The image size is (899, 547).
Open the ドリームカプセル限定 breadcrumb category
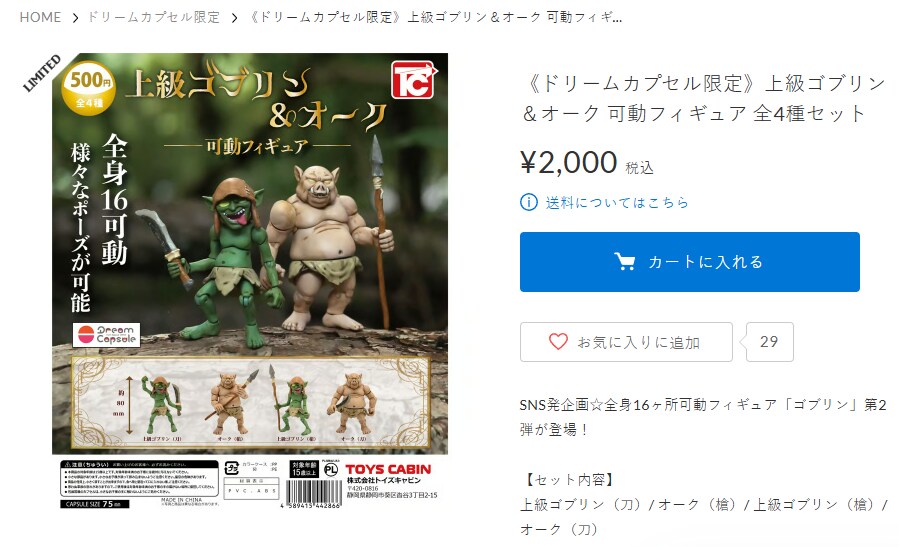click(x=154, y=17)
